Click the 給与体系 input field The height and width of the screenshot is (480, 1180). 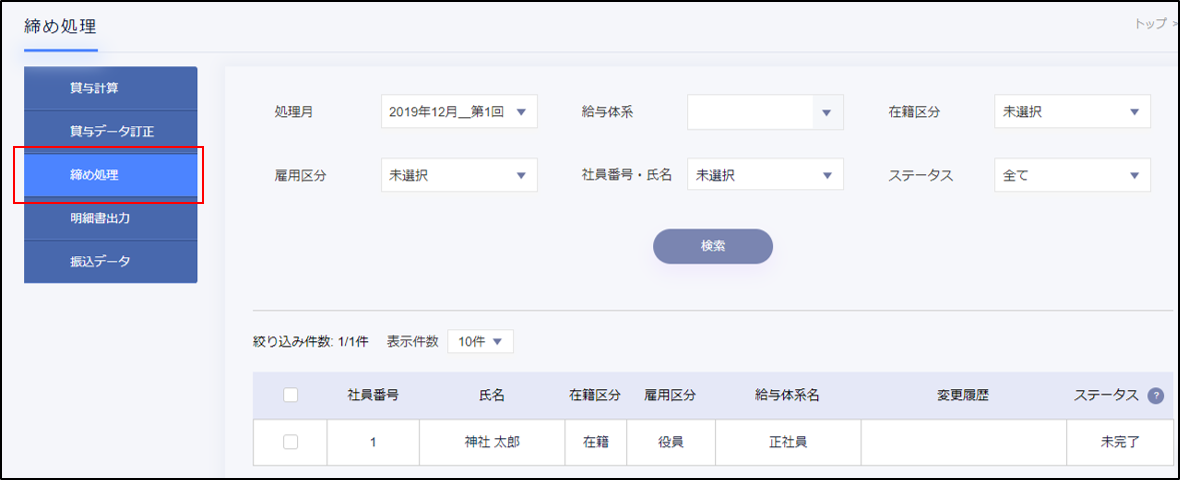pyautogui.click(x=748, y=112)
